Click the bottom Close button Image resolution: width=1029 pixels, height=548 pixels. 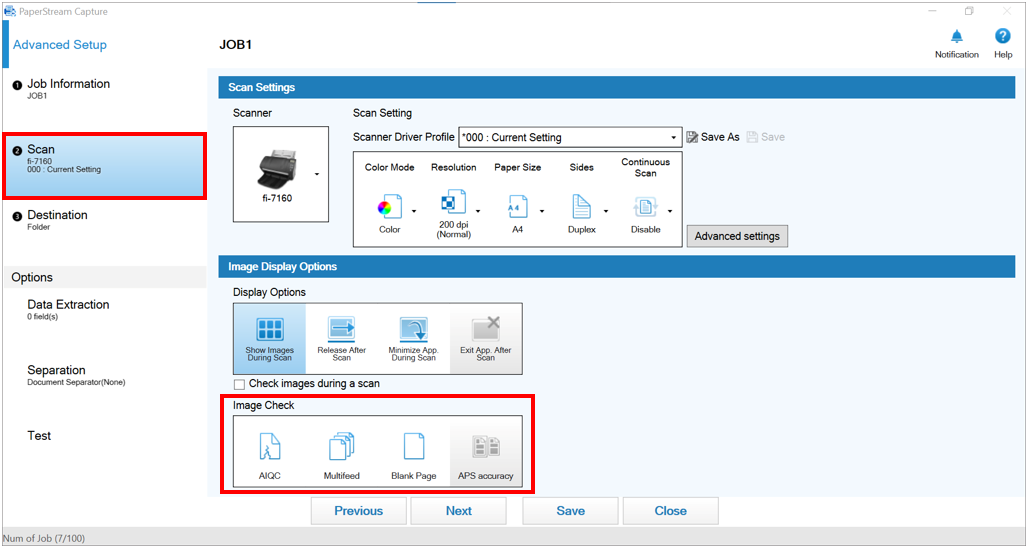tap(670, 511)
